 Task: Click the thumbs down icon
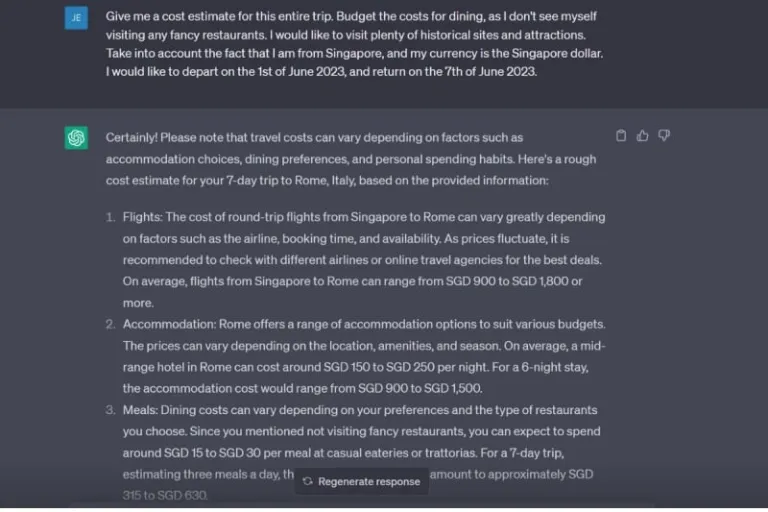pos(664,136)
